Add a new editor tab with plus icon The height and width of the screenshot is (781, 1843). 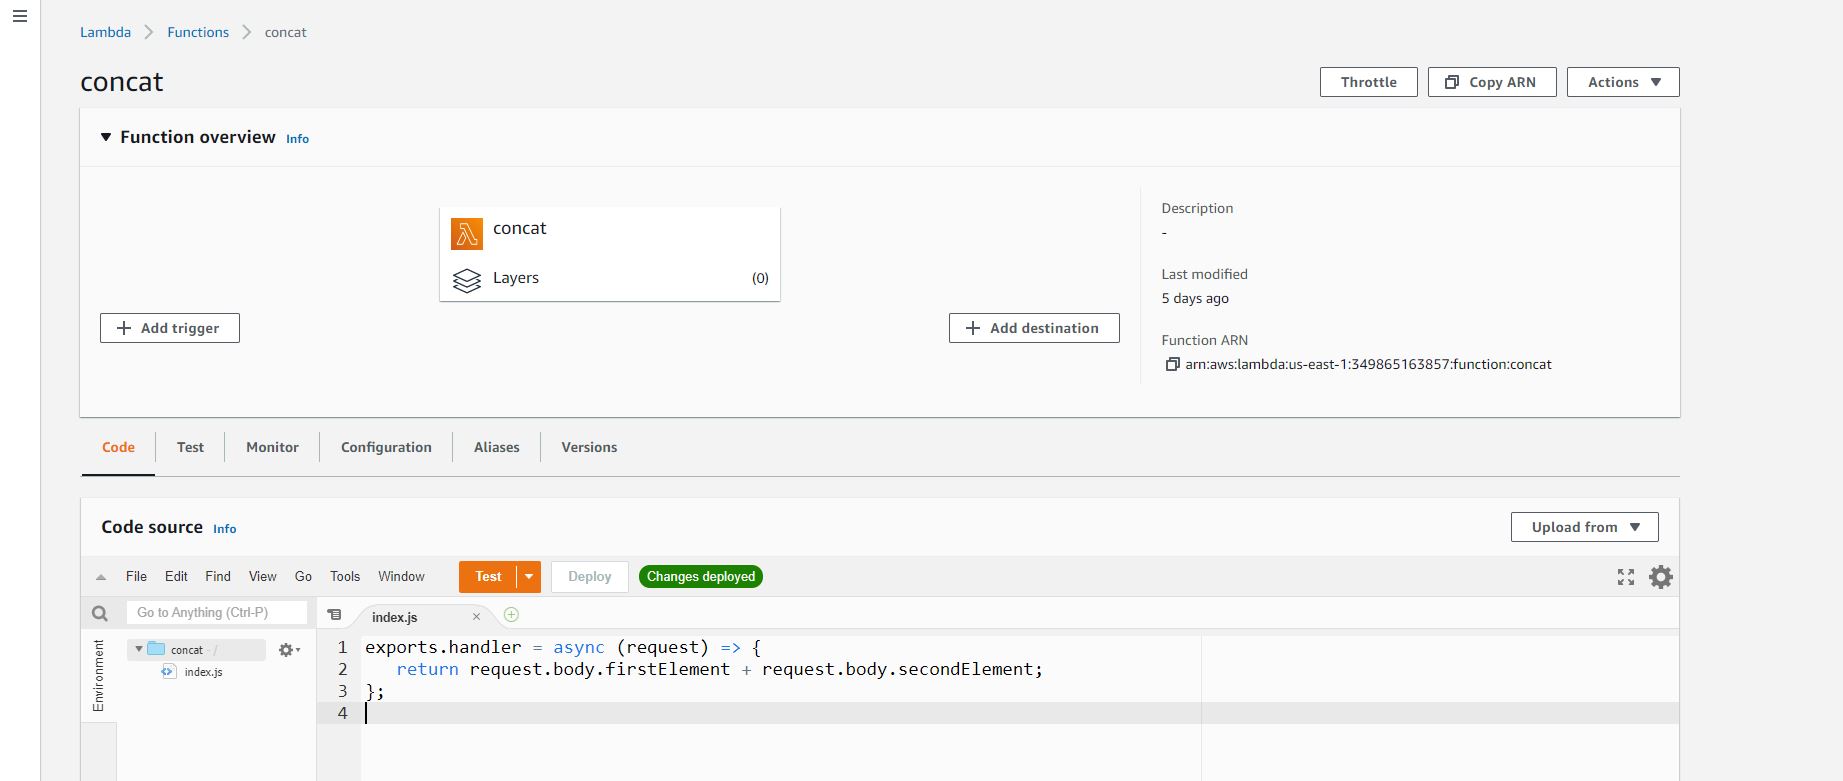coord(511,615)
